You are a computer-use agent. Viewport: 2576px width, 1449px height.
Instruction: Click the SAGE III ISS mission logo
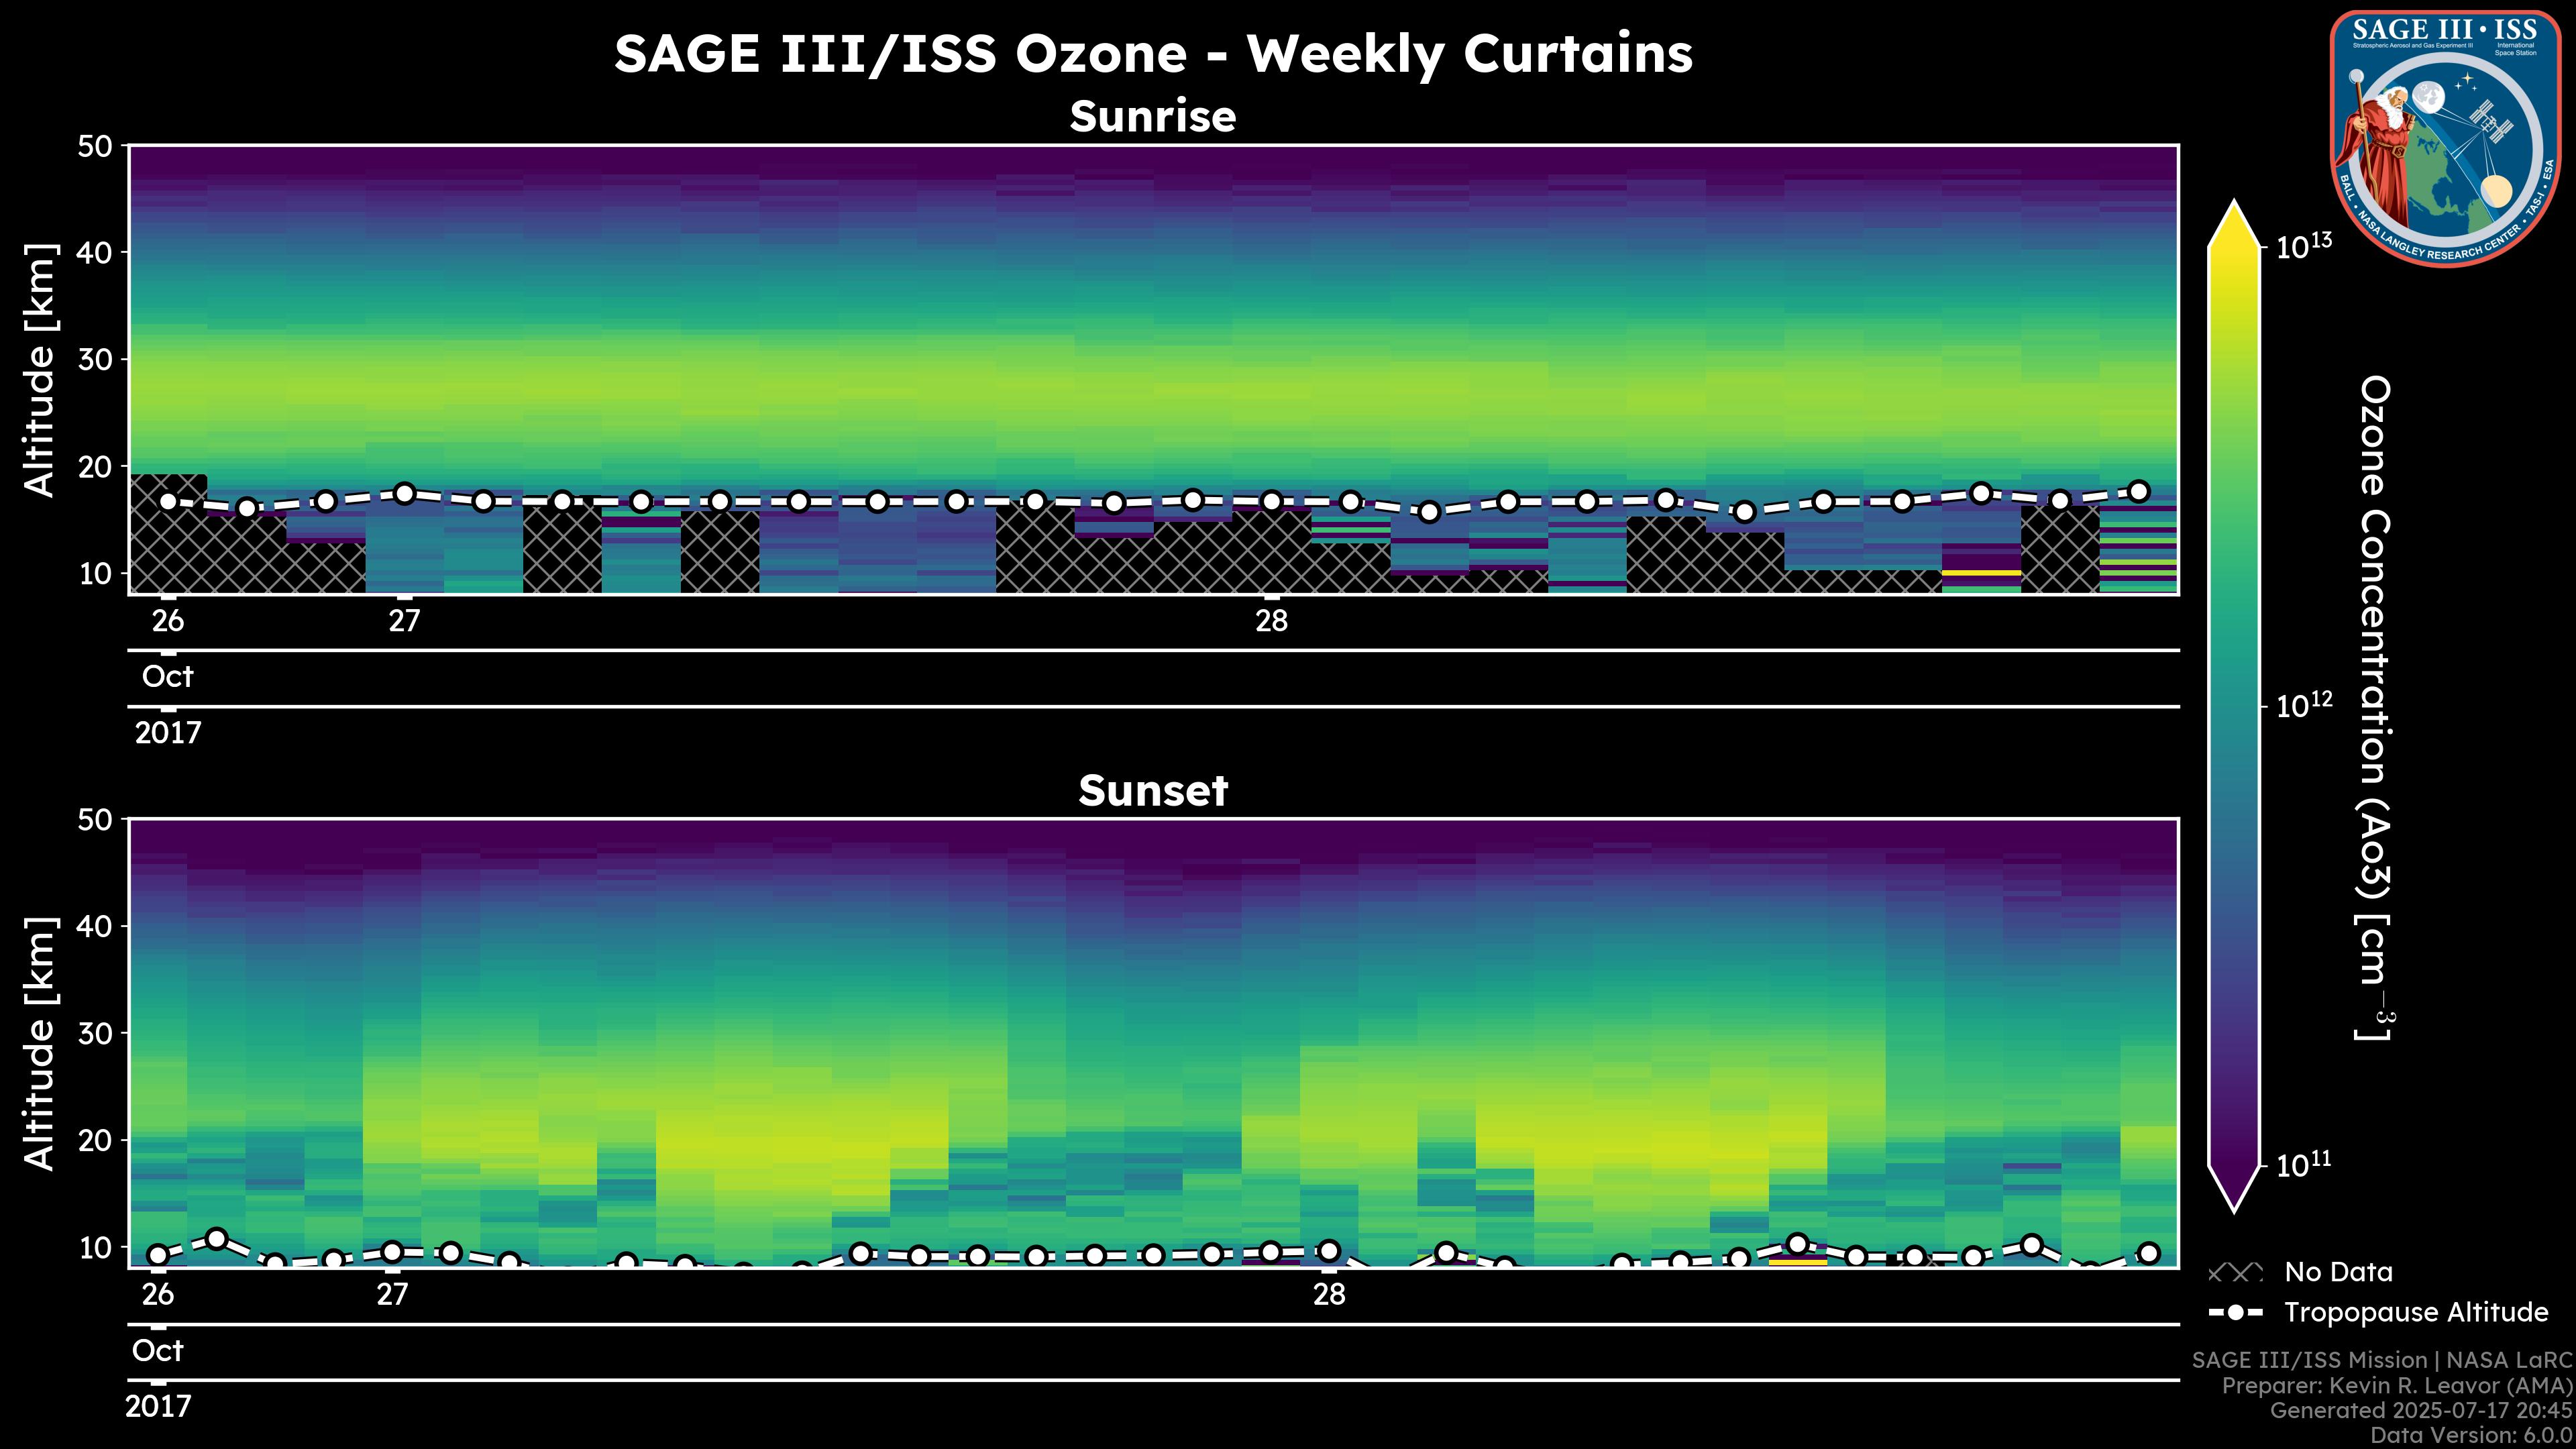(2445, 138)
